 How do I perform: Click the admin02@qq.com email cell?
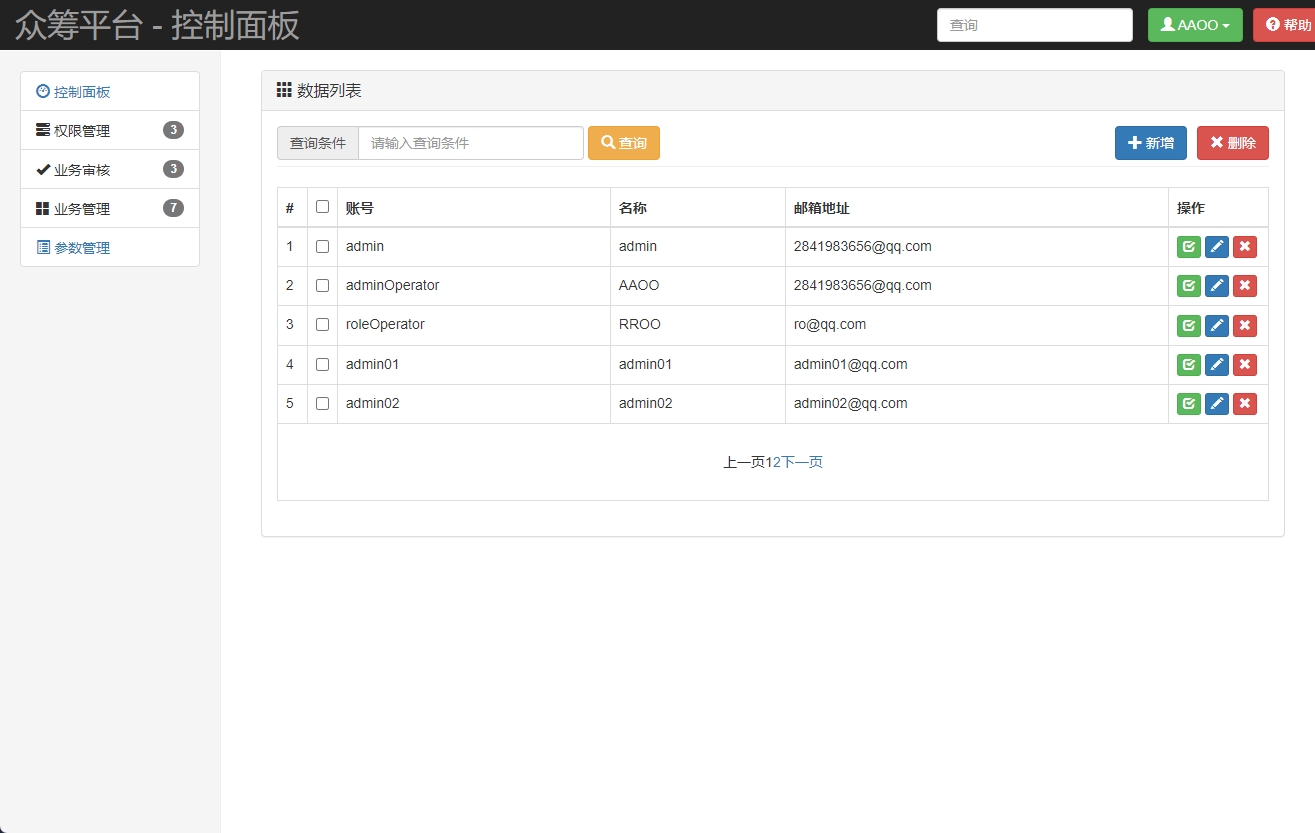977,403
